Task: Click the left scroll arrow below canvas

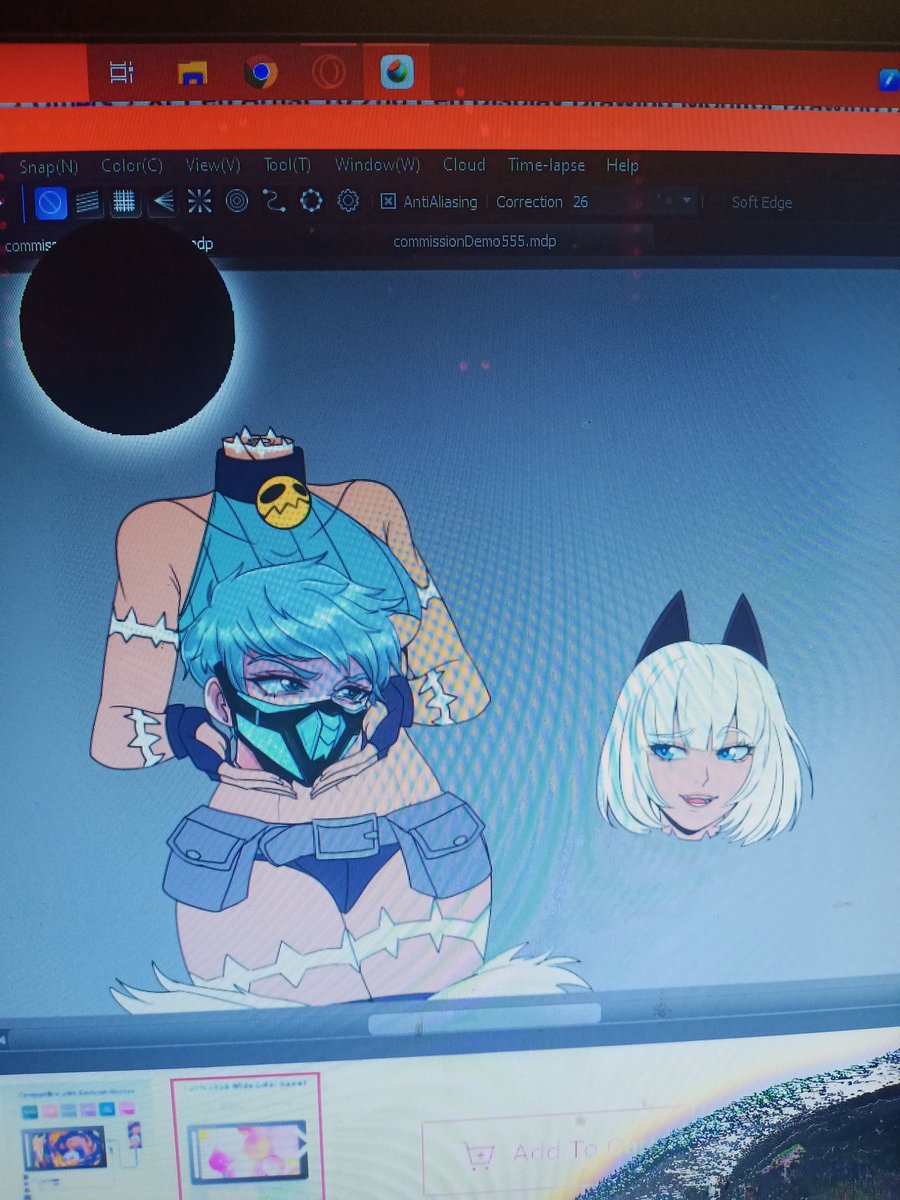Action: pyautogui.click(x=5, y=1040)
